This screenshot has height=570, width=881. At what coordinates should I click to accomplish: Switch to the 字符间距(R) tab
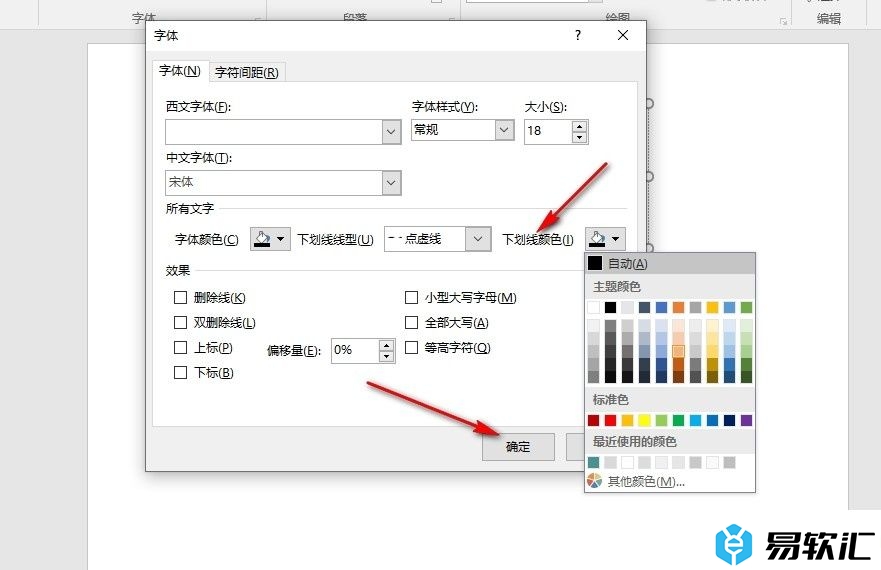point(247,73)
